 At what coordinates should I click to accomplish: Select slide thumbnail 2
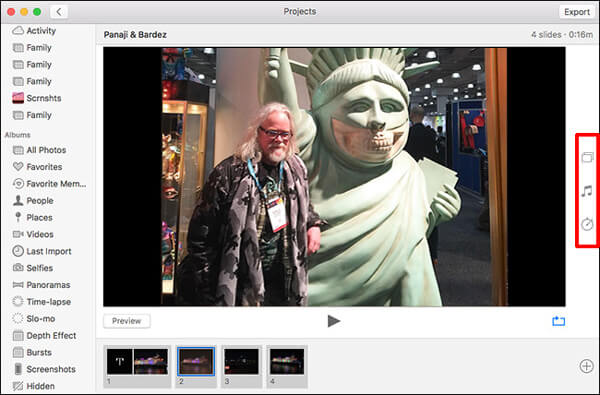click(196, 361)
